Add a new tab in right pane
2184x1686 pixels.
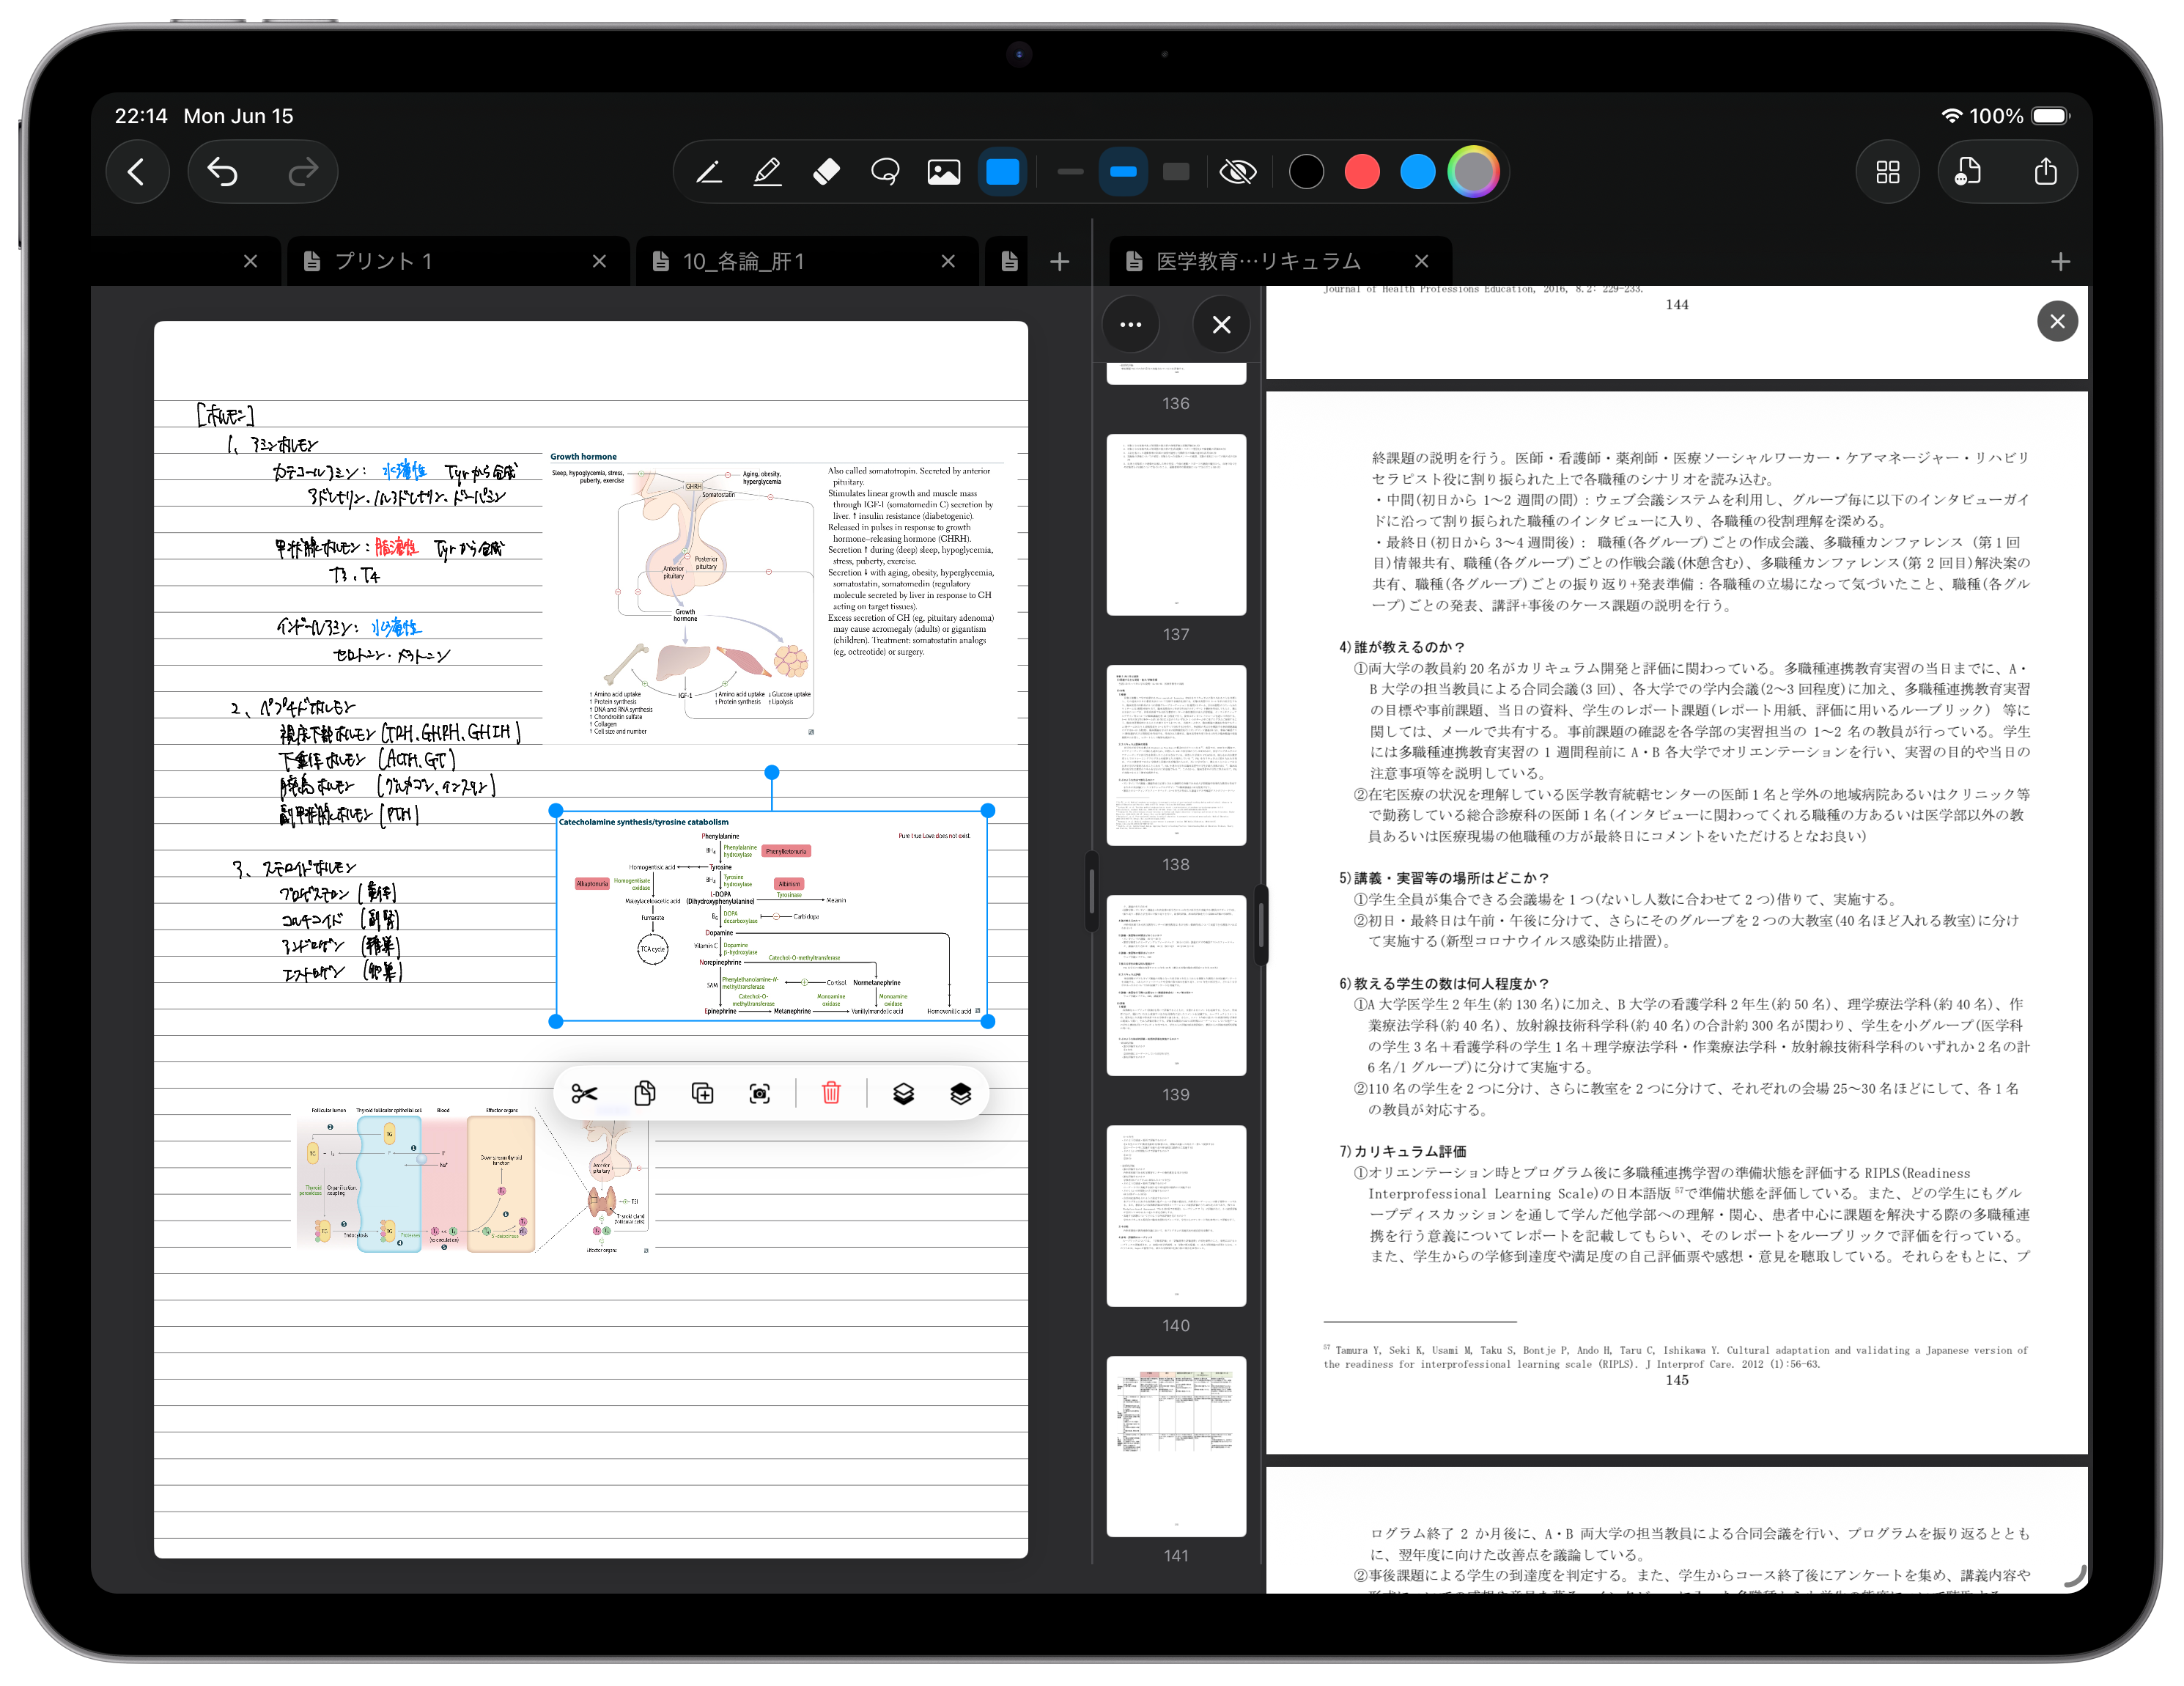click(x=2060, y=262)
